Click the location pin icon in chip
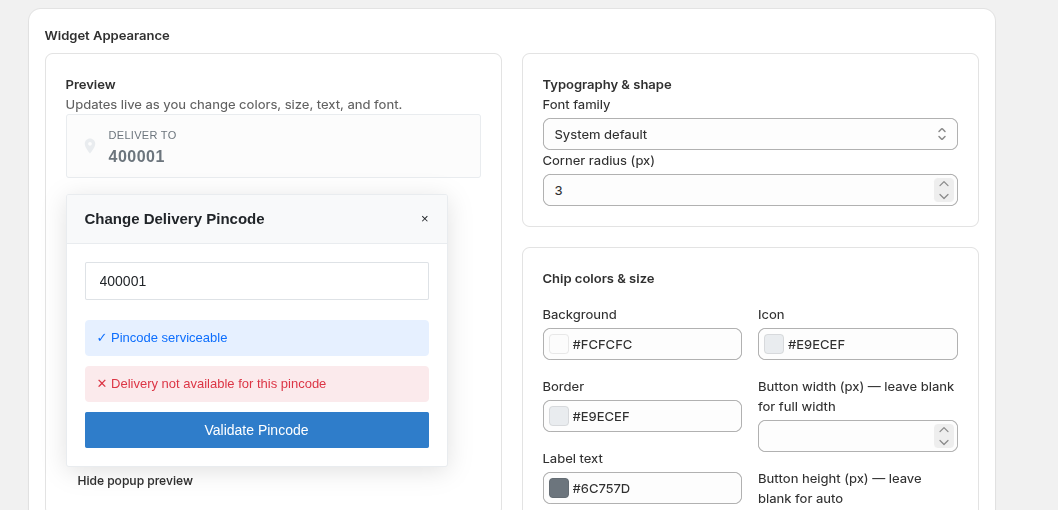The width and height of the screenshot is (1058, 510). [x=90, y=146]
